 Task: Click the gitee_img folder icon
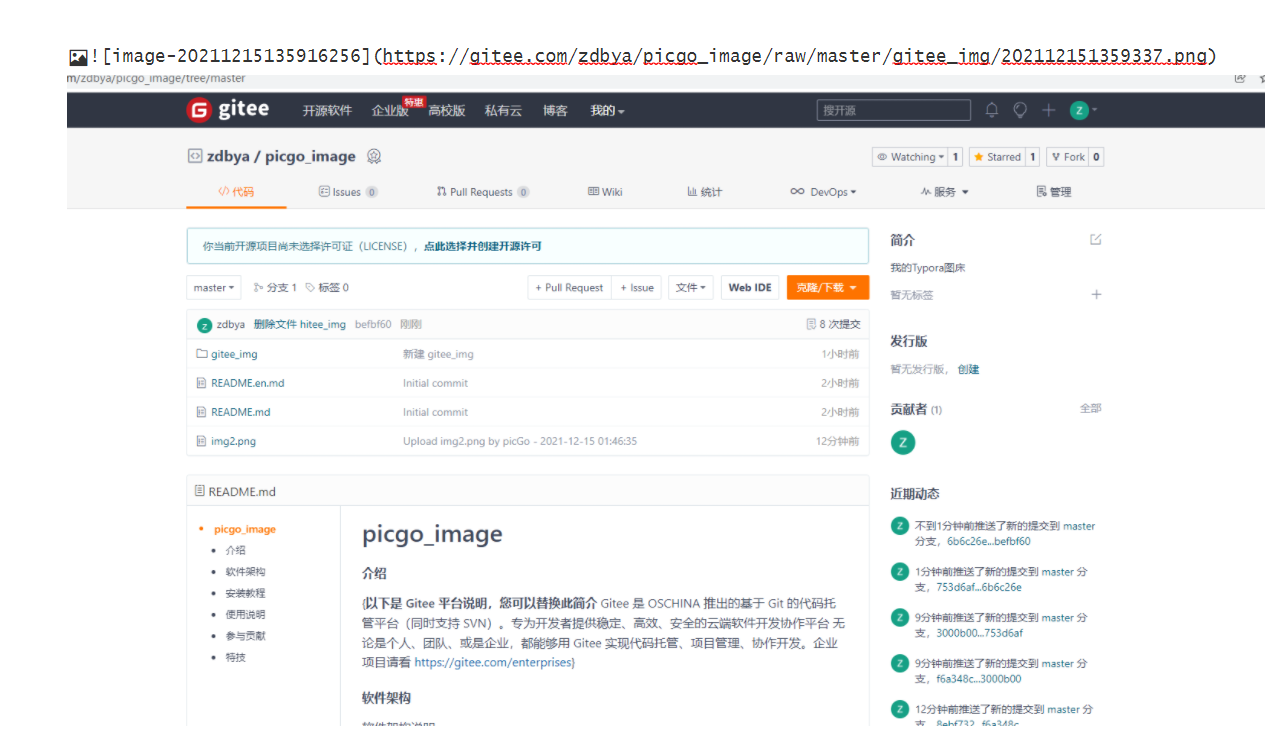pos(202,354)
